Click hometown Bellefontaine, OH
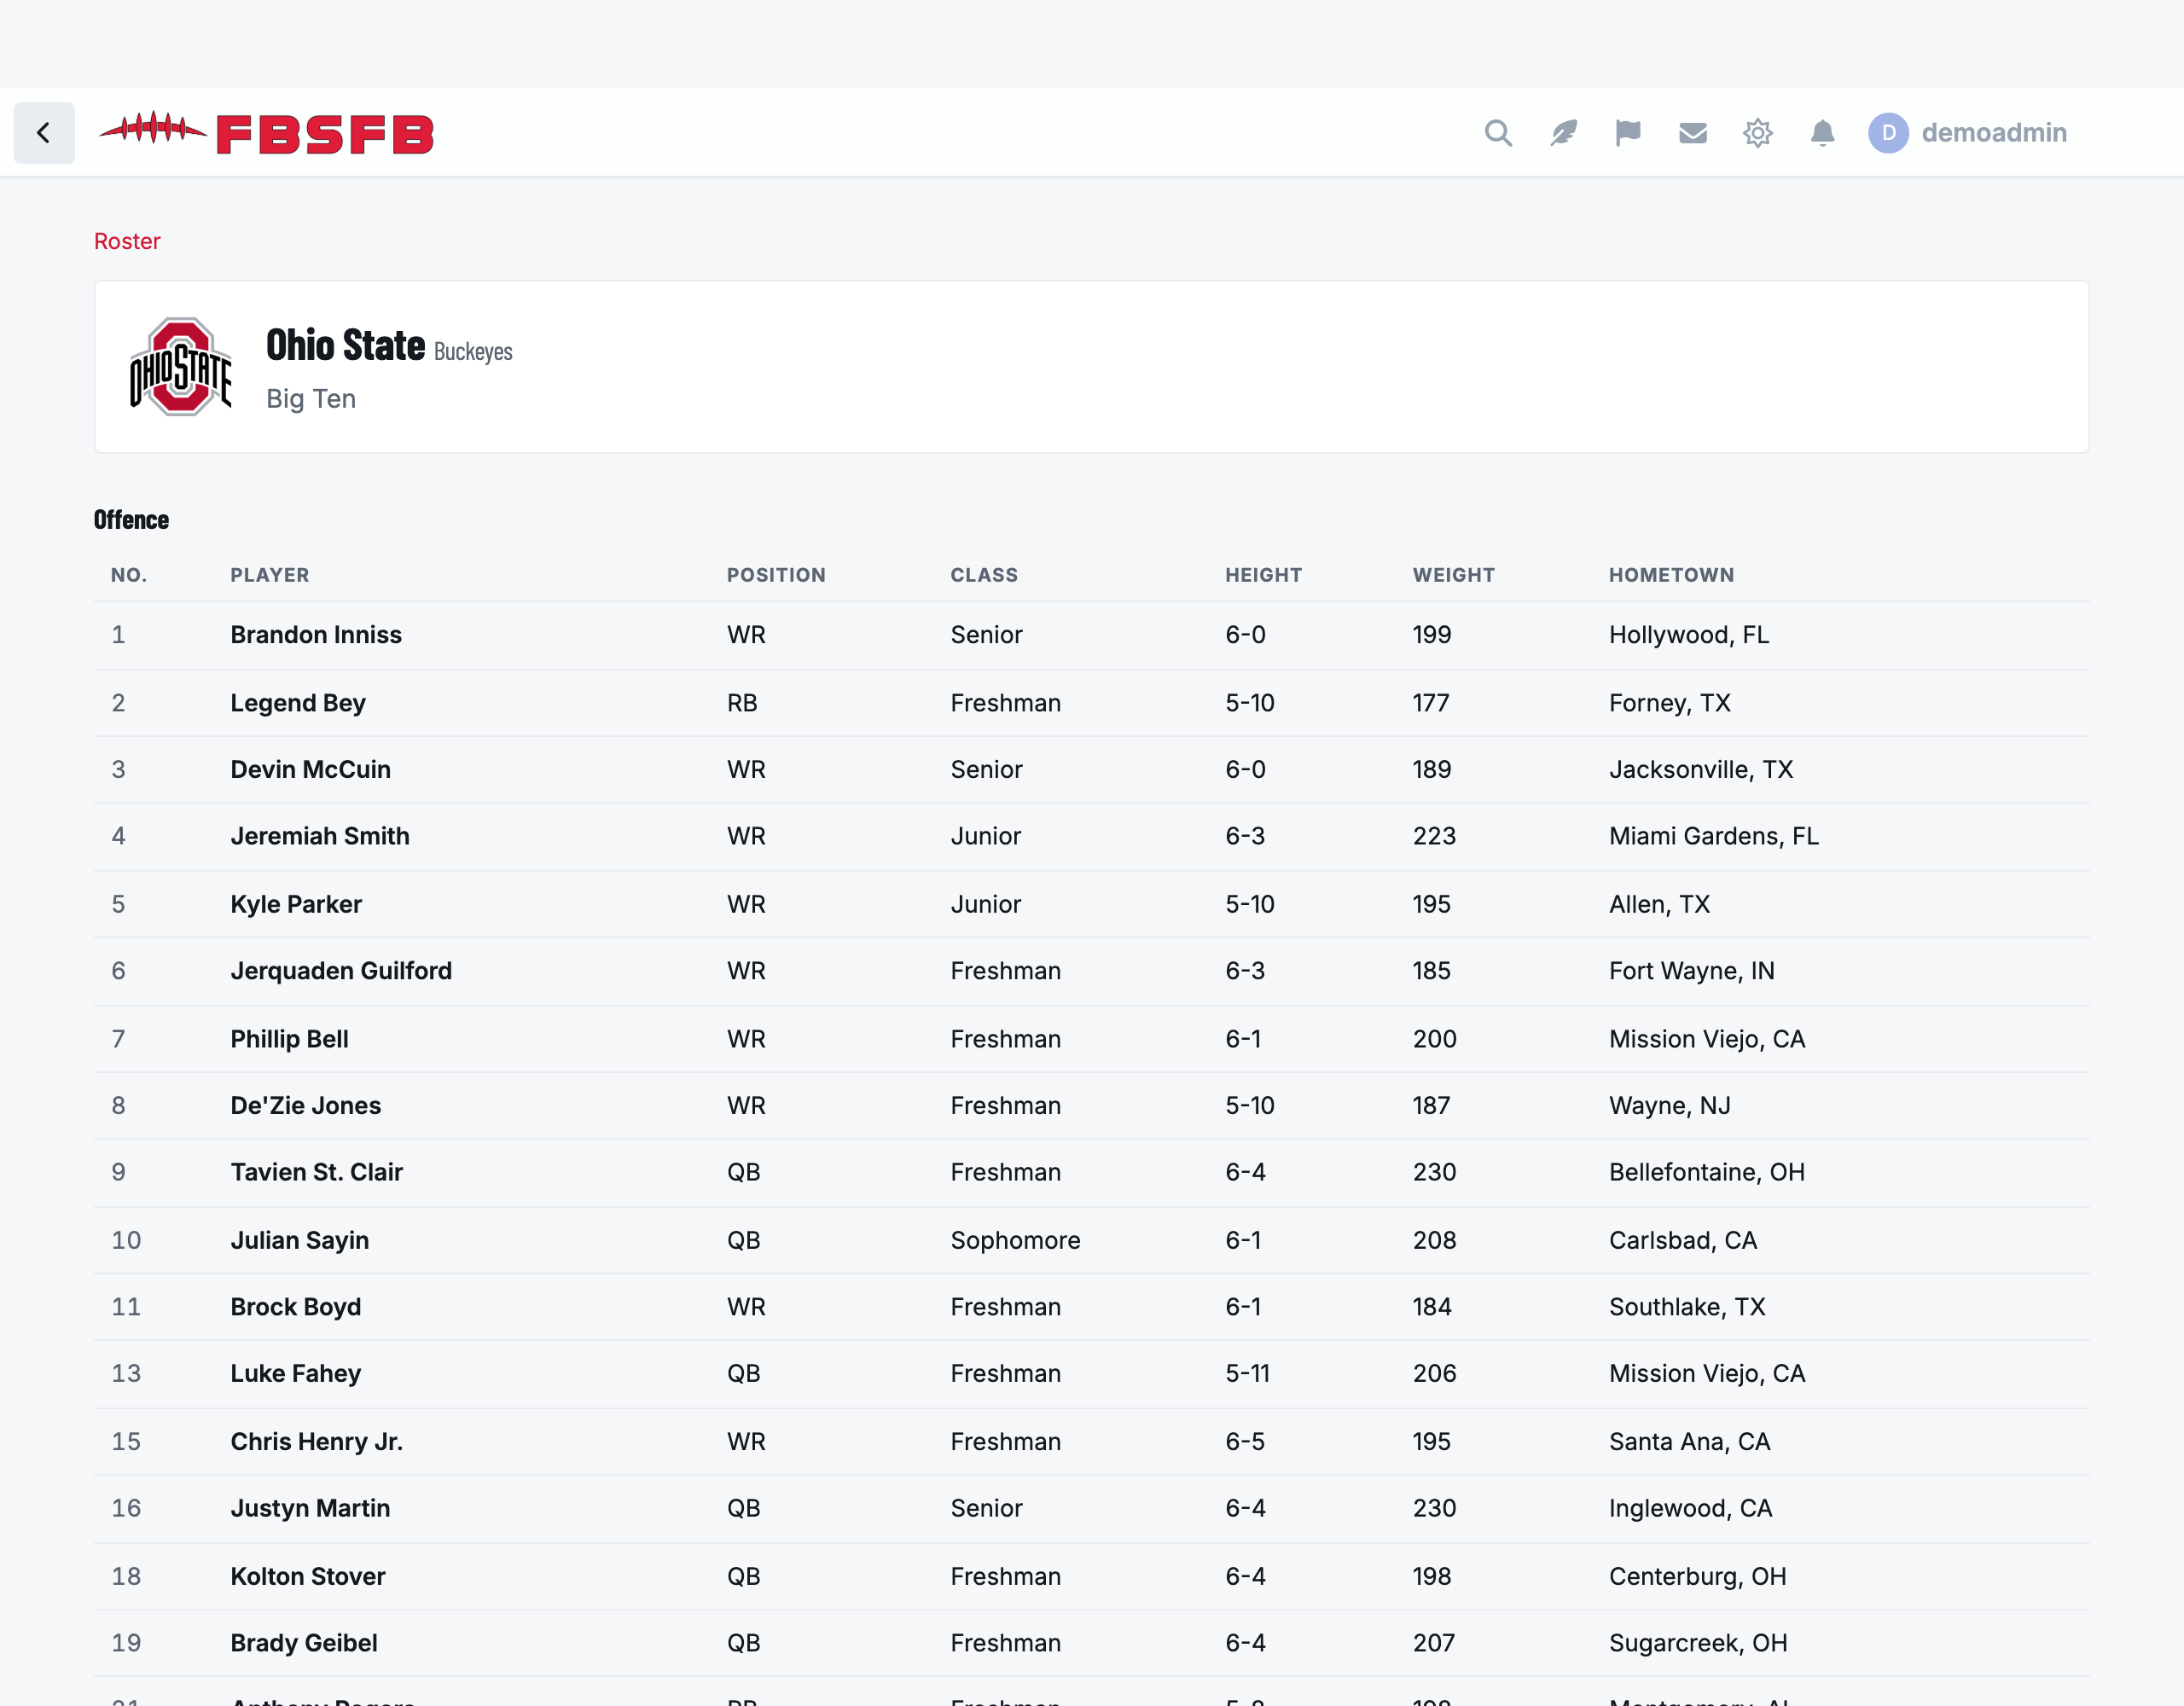Image resolution: width=2184 pixels, height=1706 pixels. [x=1706, y=1172]
